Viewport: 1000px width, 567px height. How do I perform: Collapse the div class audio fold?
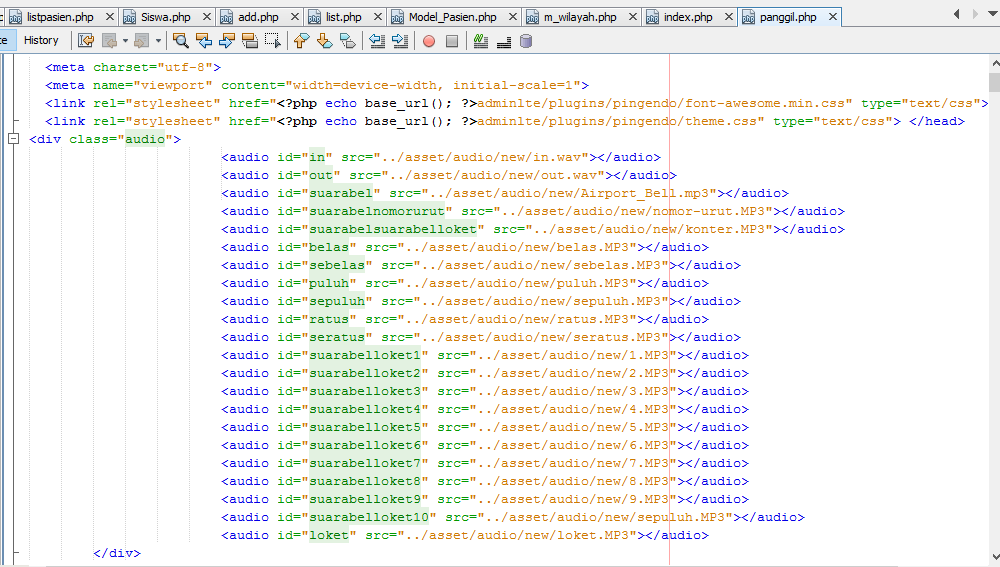point(13,138)
